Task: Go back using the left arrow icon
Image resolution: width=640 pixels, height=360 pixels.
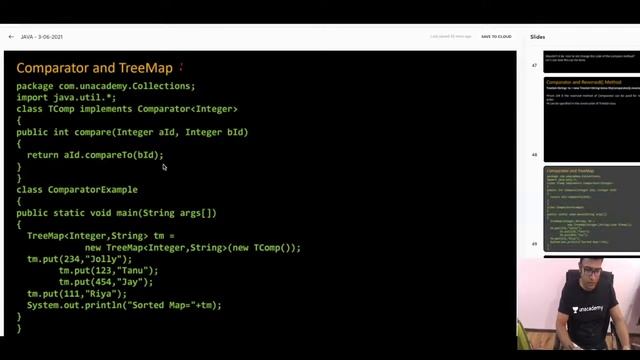Action: (x=11, y=37)
